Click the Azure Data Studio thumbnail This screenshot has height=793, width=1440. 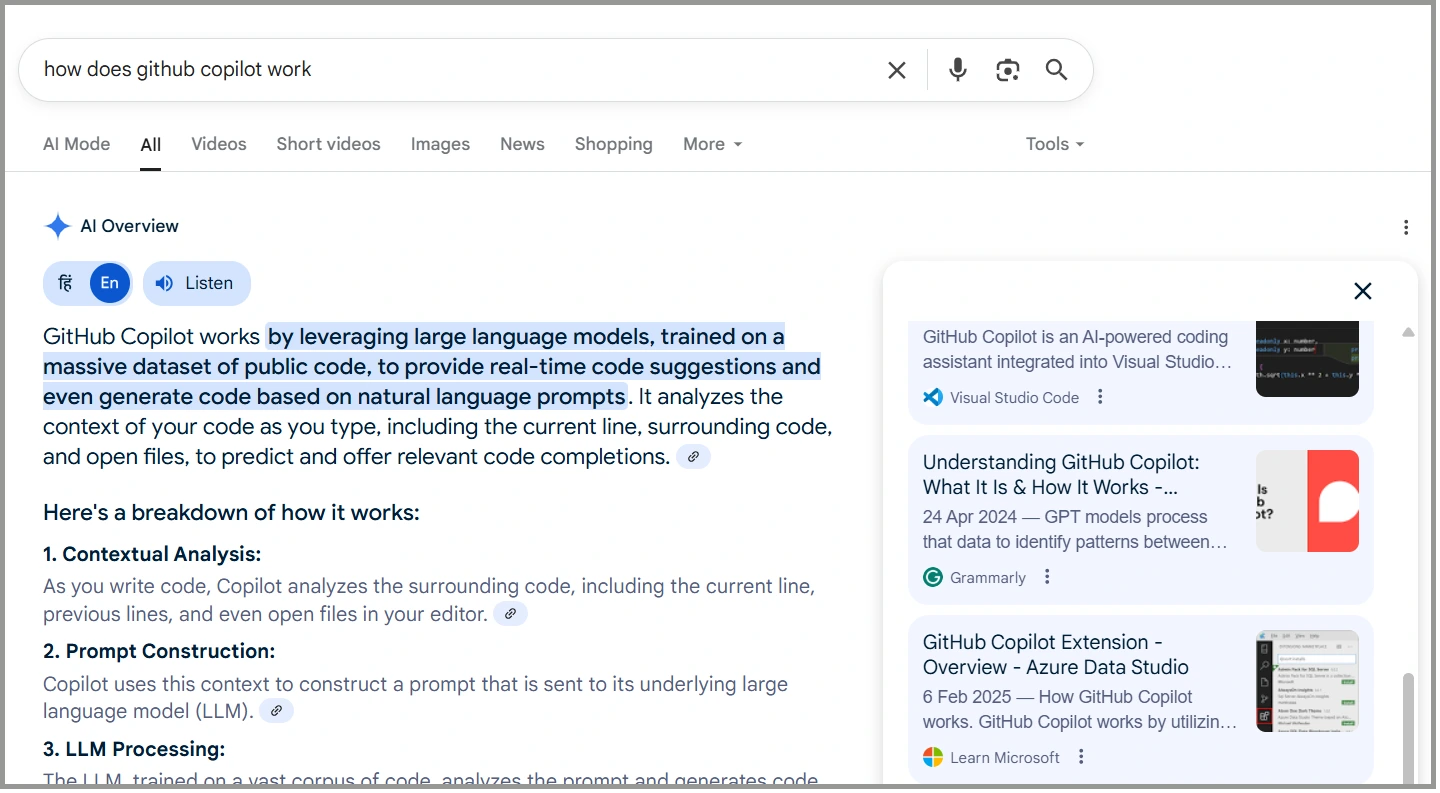click(1307, 681)
